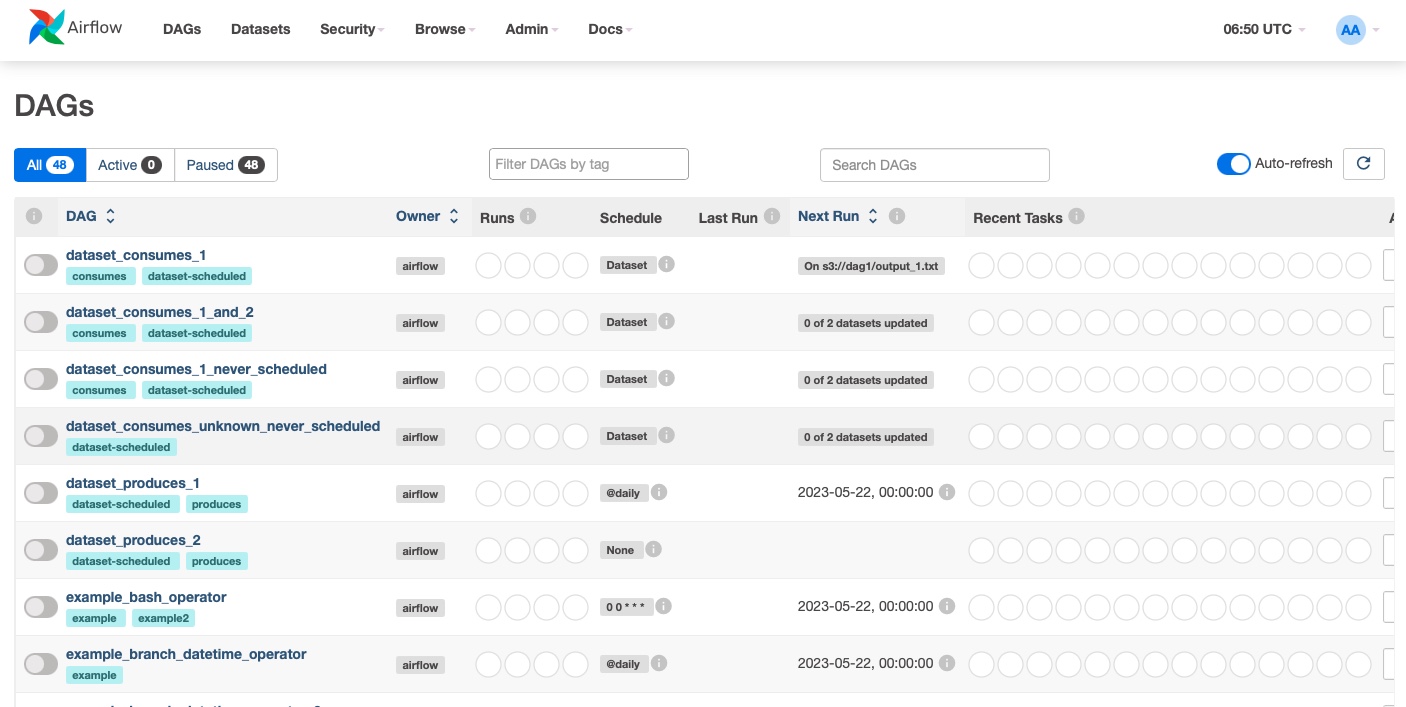Open the Datasets navigation item
The width and height of the screenshot is (1406, 707).
coord(261,29)
